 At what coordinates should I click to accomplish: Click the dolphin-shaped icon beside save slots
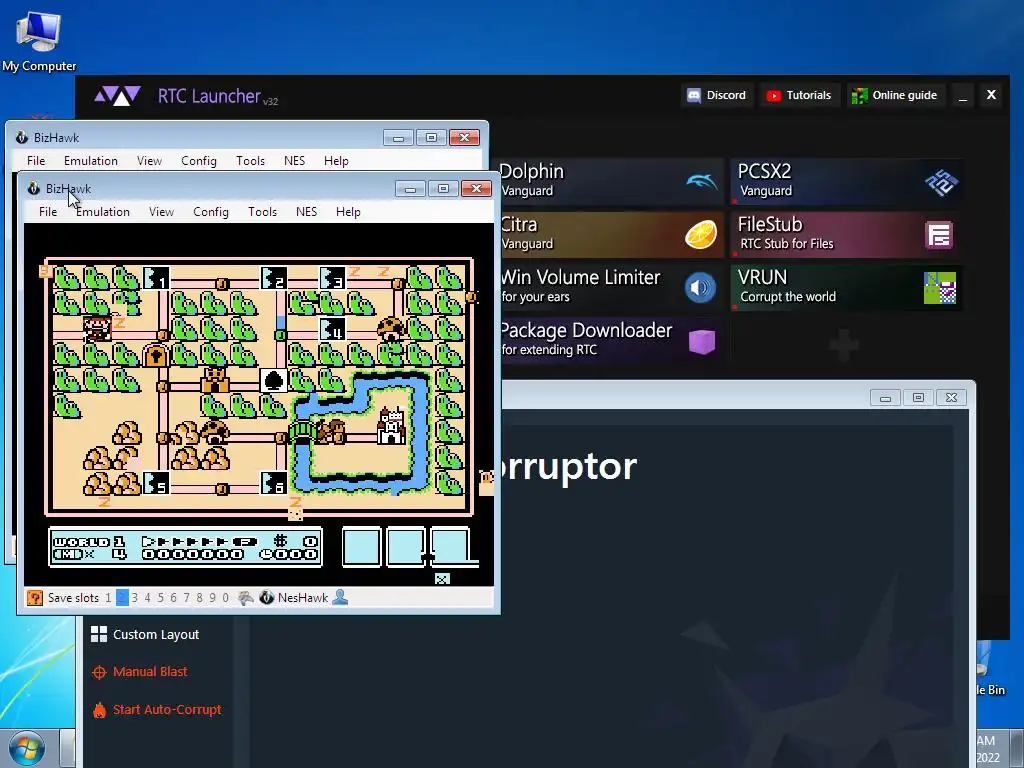tap(246, 598)
